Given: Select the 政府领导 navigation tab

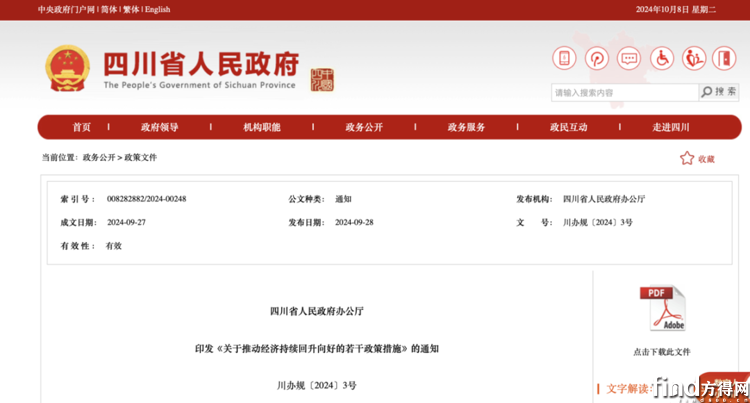Looking at the screenshot, I should tap(160, 127).
